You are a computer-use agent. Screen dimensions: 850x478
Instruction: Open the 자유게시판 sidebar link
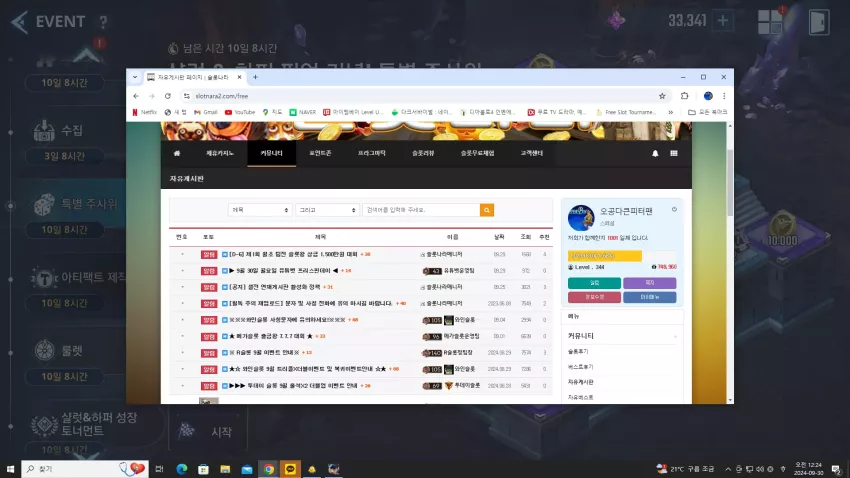(x=581, y=382)
